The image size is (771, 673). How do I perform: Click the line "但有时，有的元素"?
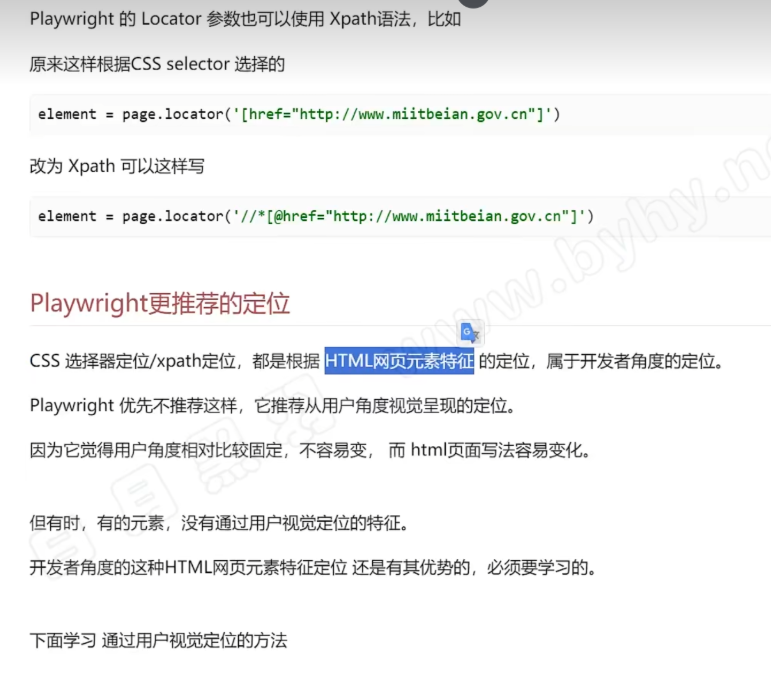[x=218, y=523]
